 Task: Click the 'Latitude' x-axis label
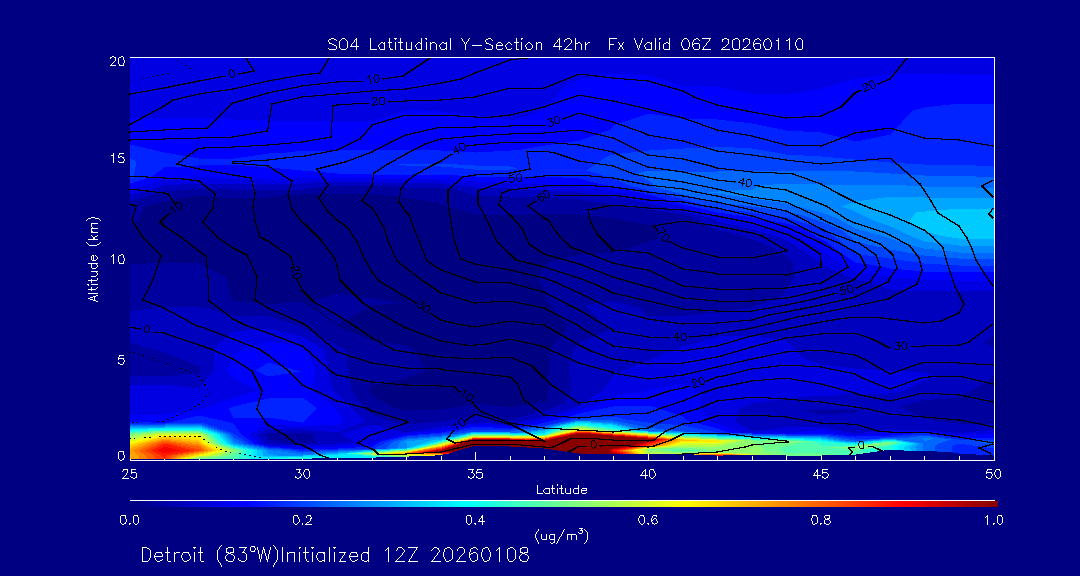[x=561, y=490]
